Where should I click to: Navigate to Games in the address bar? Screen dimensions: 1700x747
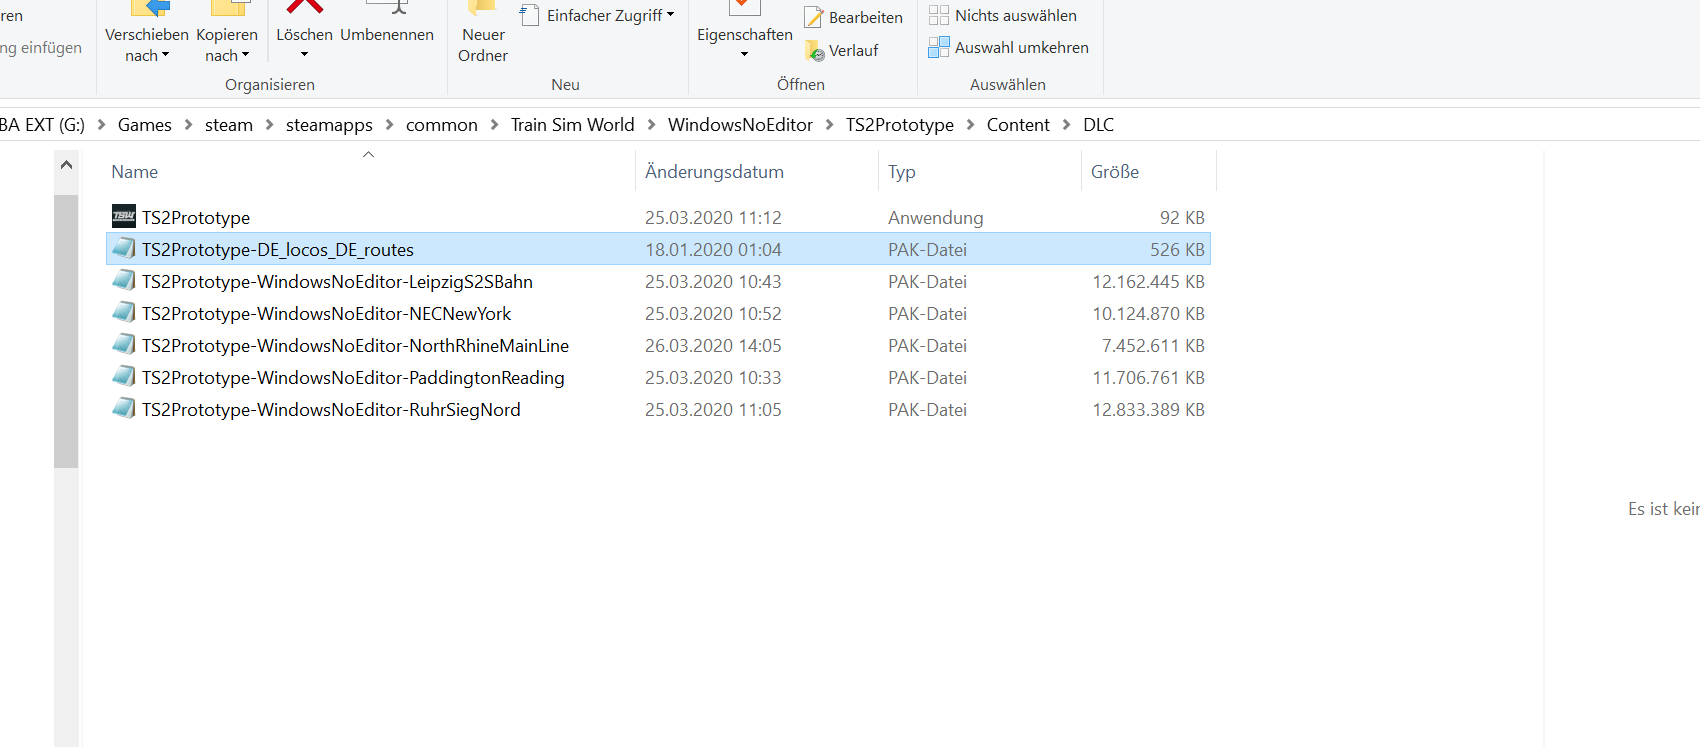tap(145, 125)
